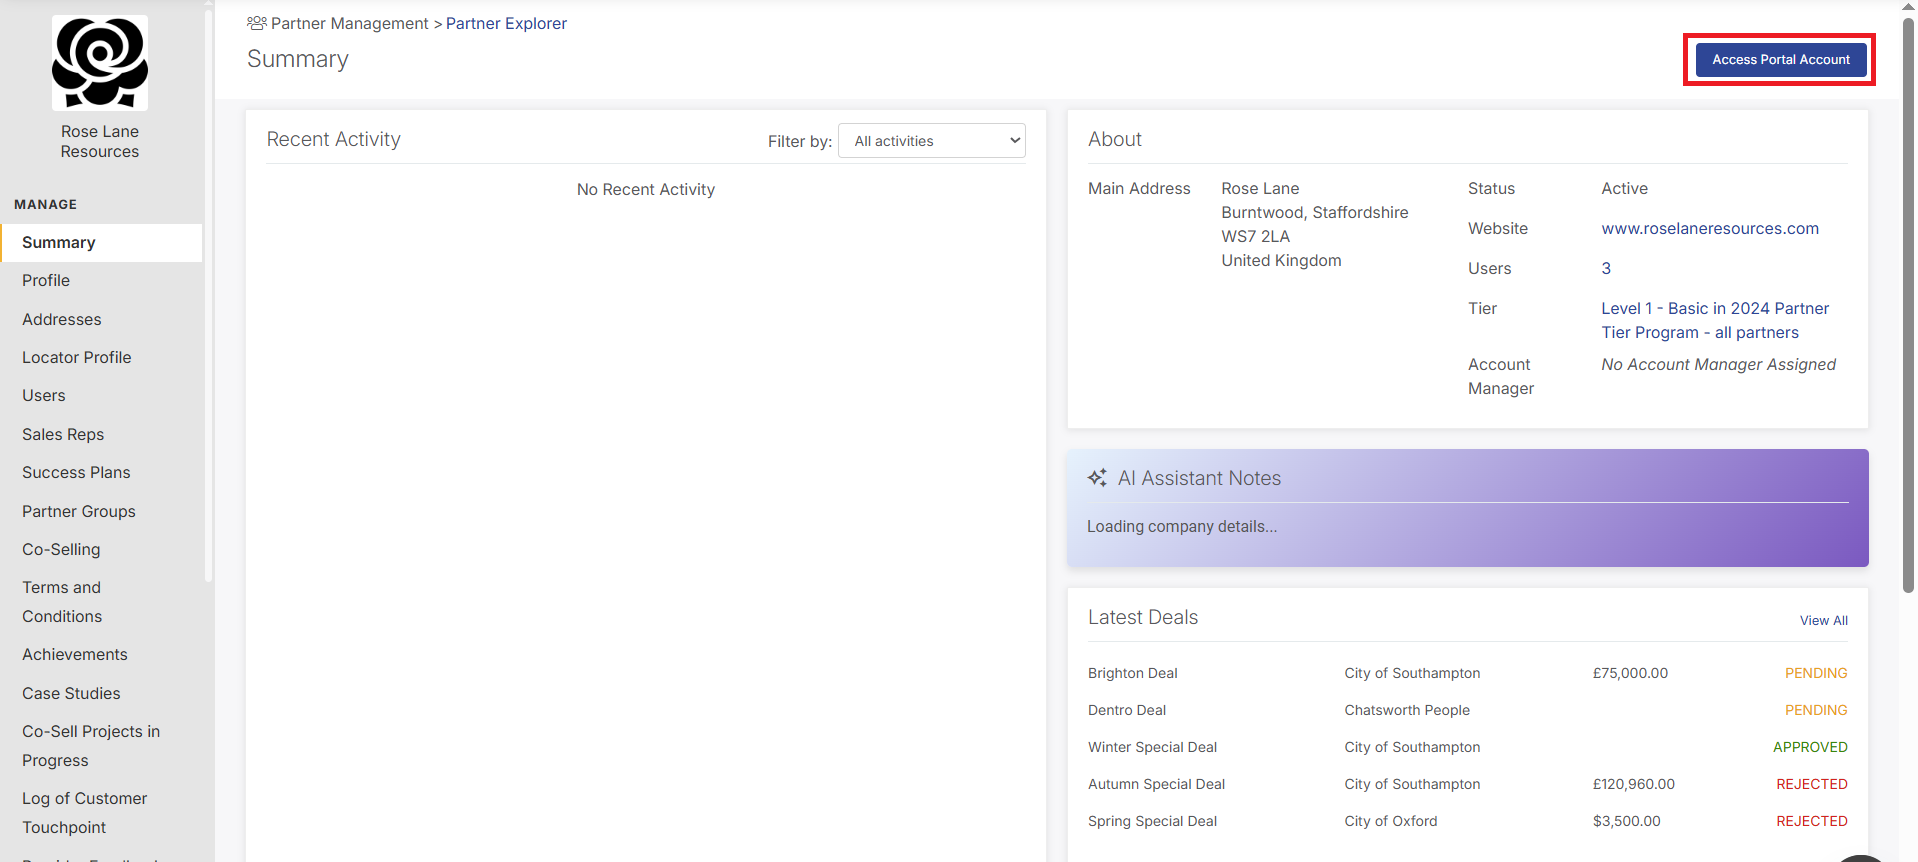The width and height of the screenshot is (1918, 862).
Task: Click View All in Latest Deals
Action: [1823, 620]
